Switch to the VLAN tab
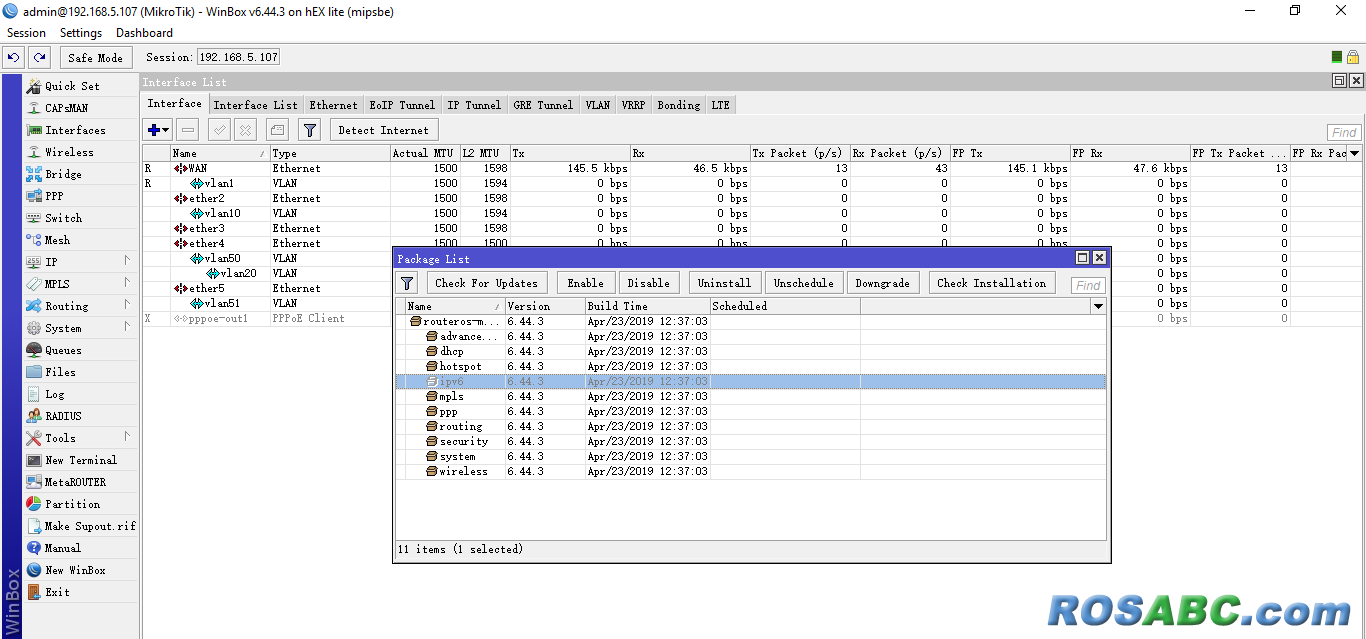 pos(598,105)
